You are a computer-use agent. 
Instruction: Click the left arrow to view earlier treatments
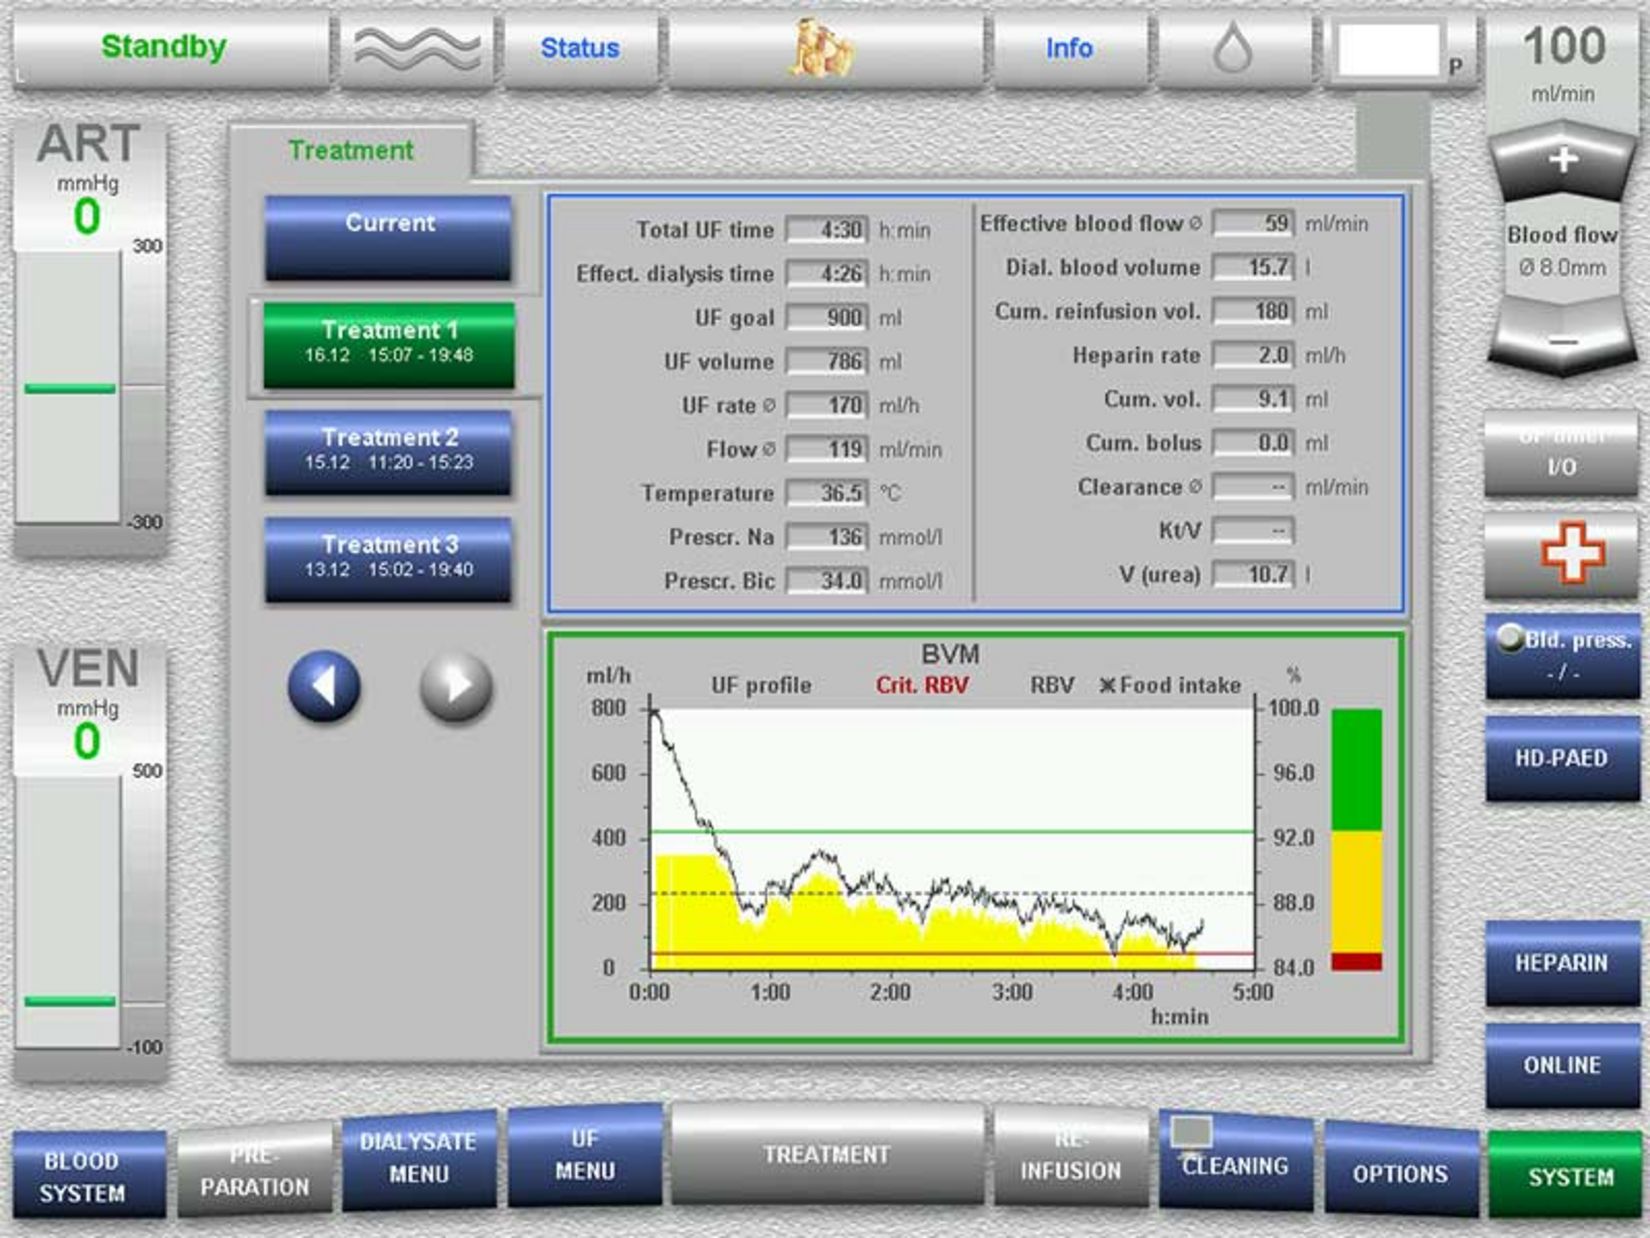point(323,688)
